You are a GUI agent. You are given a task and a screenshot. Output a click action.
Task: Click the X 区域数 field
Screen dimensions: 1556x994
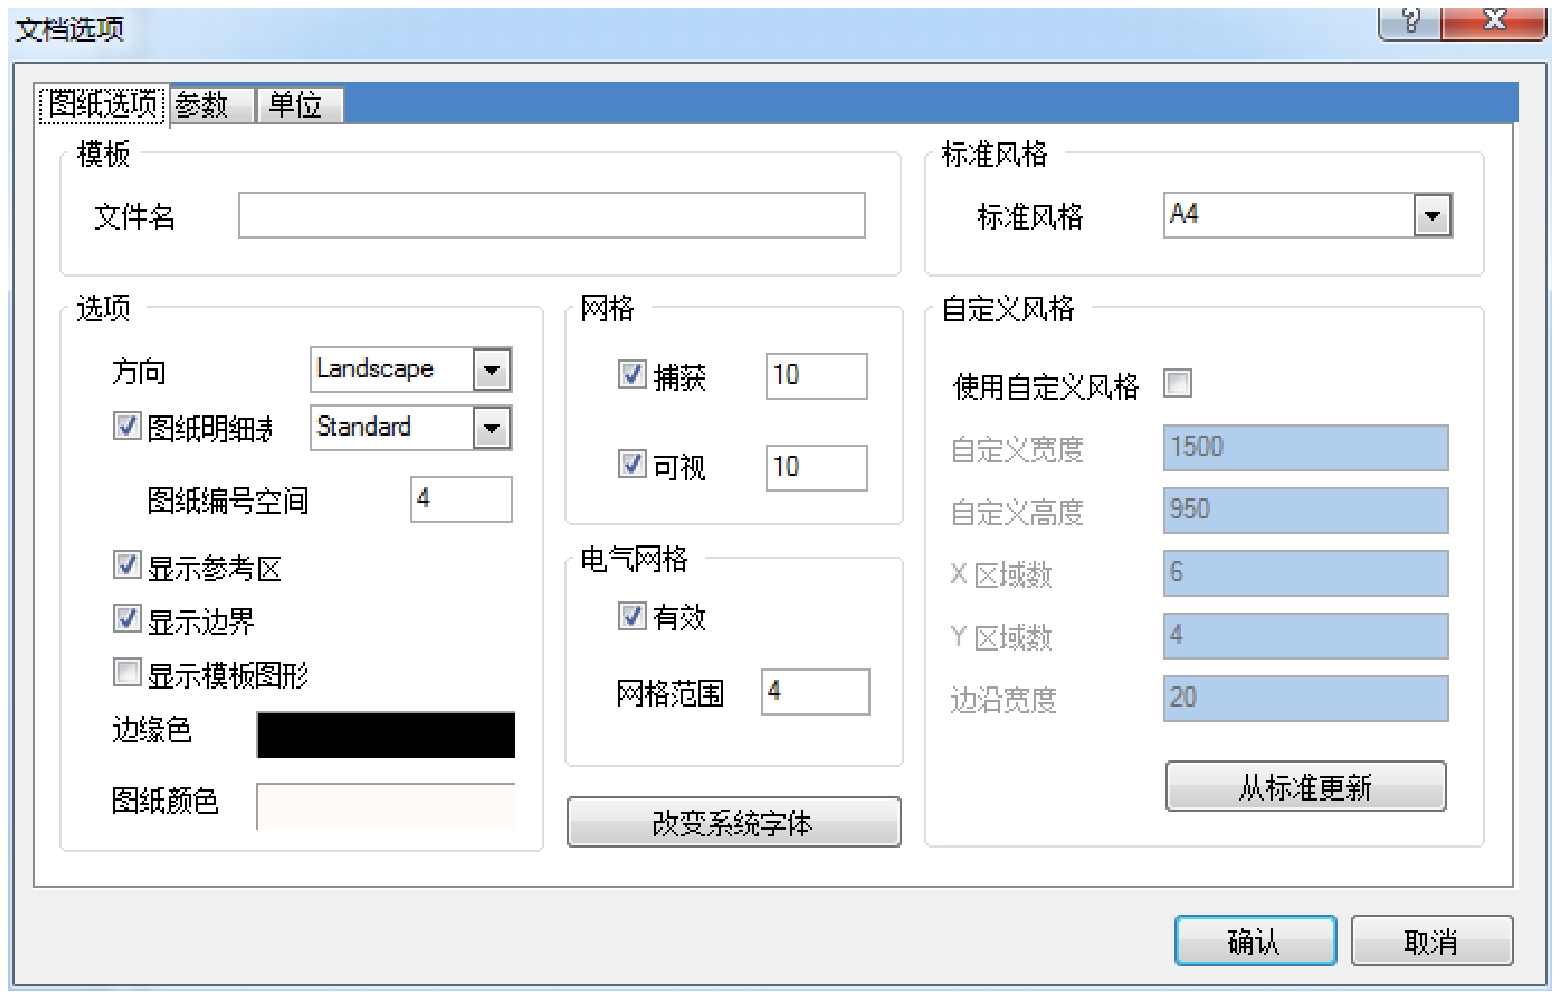tap(1305, 573)
